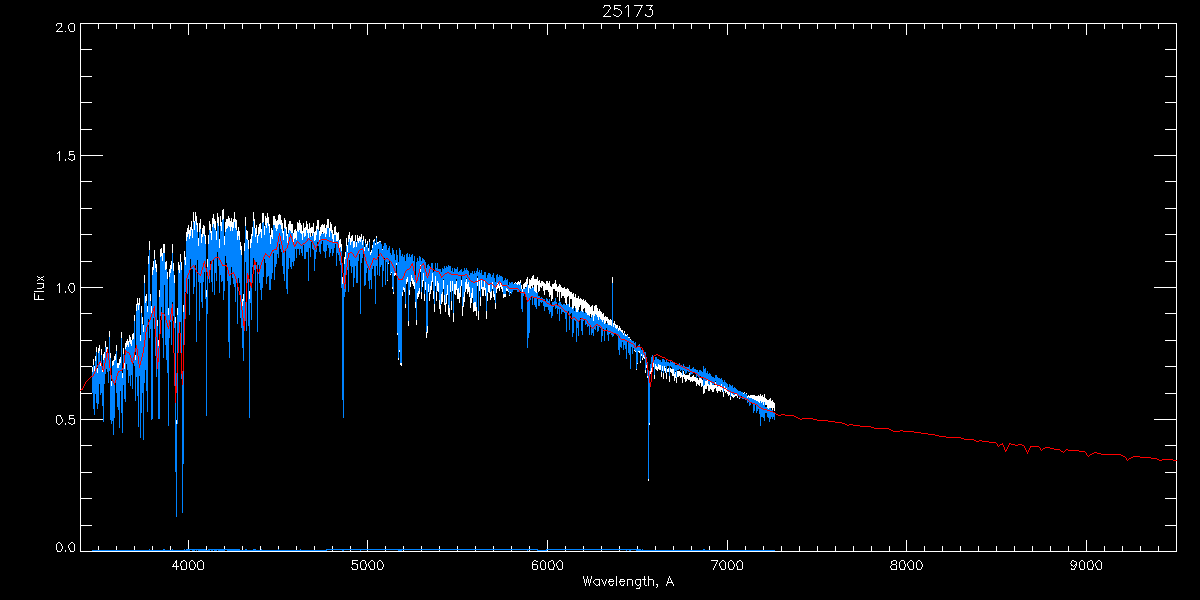
Task: Click the 2.0 flux tick label
Action: click(66, 29)
